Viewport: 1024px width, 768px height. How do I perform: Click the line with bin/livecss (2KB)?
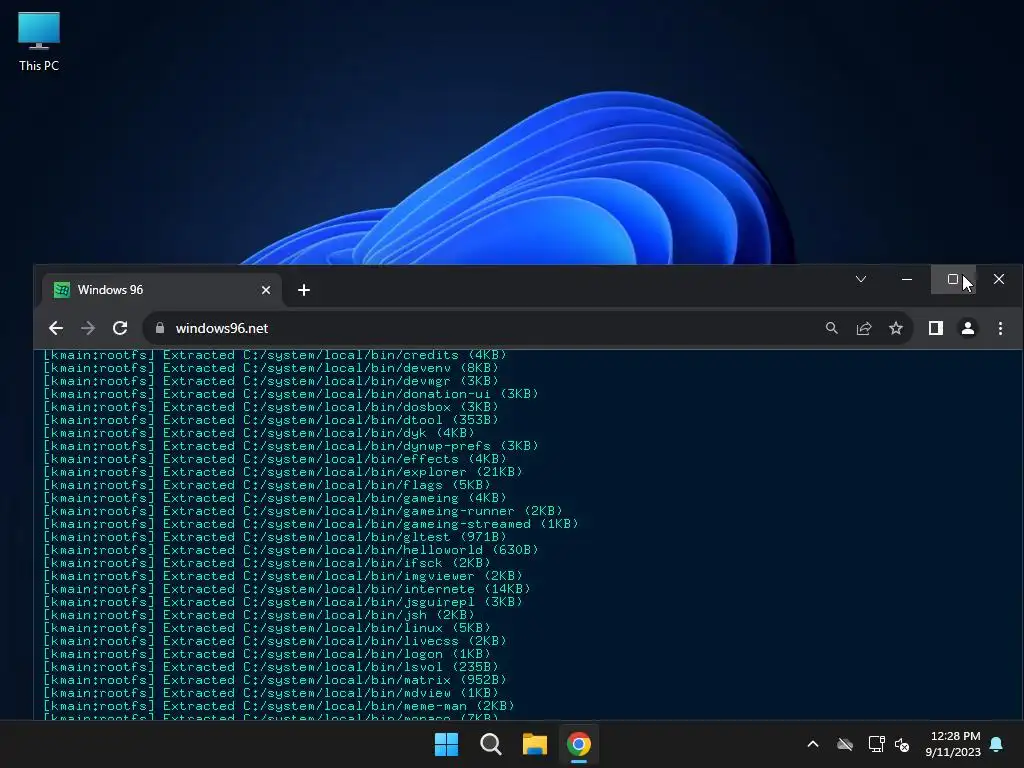pos(275,641)
